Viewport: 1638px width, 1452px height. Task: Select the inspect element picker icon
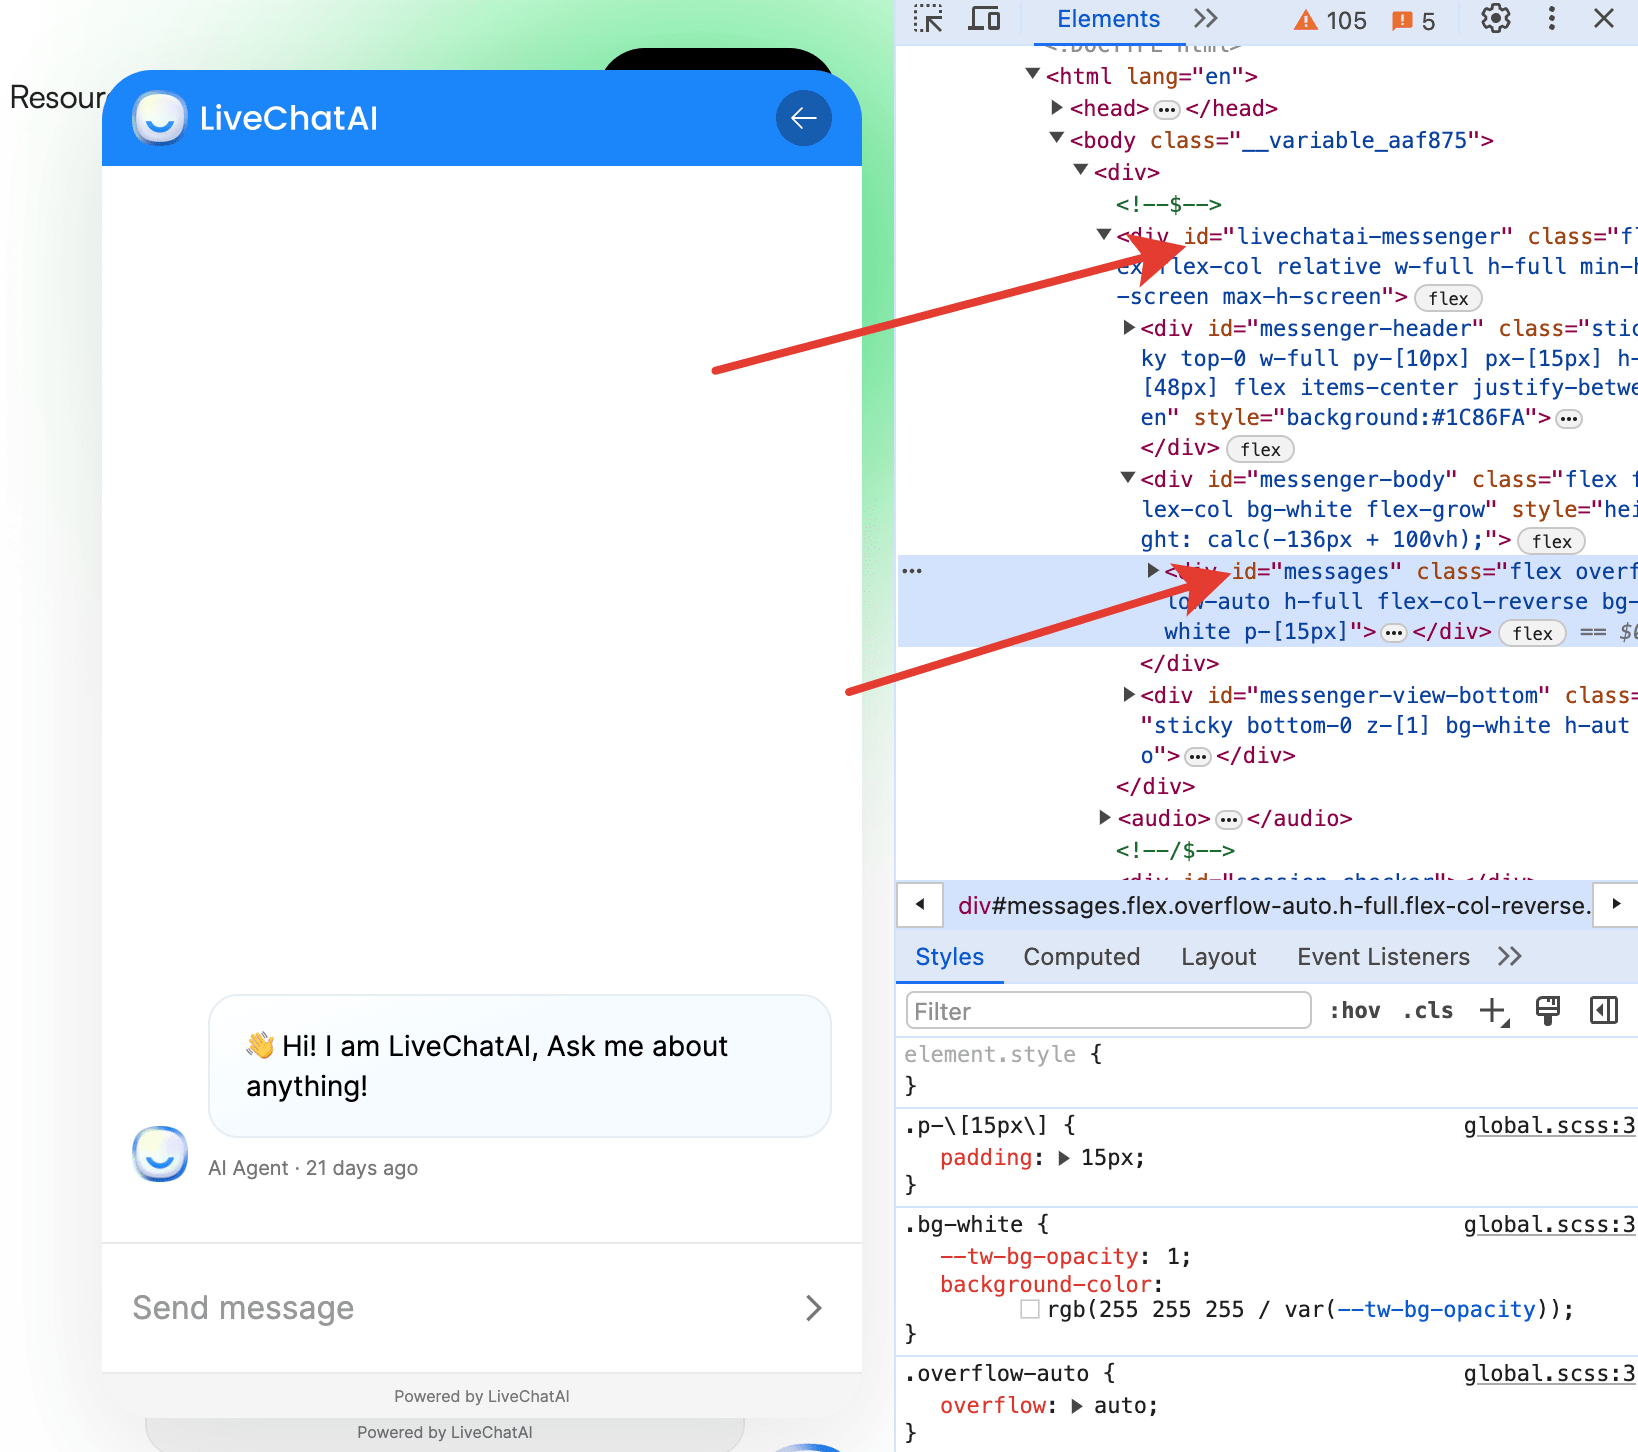click(x=928, y=19)
